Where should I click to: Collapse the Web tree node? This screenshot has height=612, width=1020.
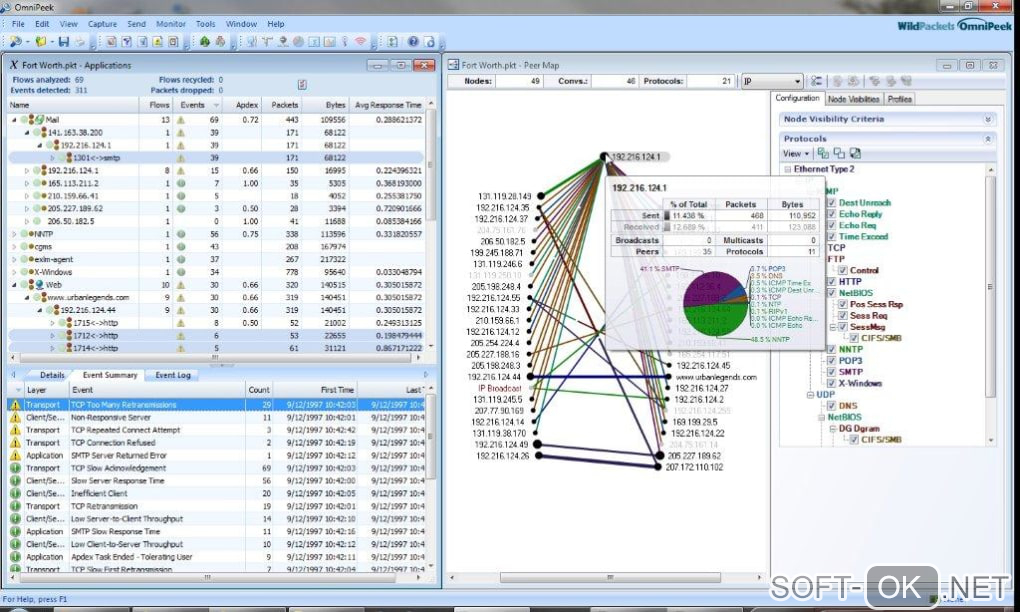[x=14, y=285]
